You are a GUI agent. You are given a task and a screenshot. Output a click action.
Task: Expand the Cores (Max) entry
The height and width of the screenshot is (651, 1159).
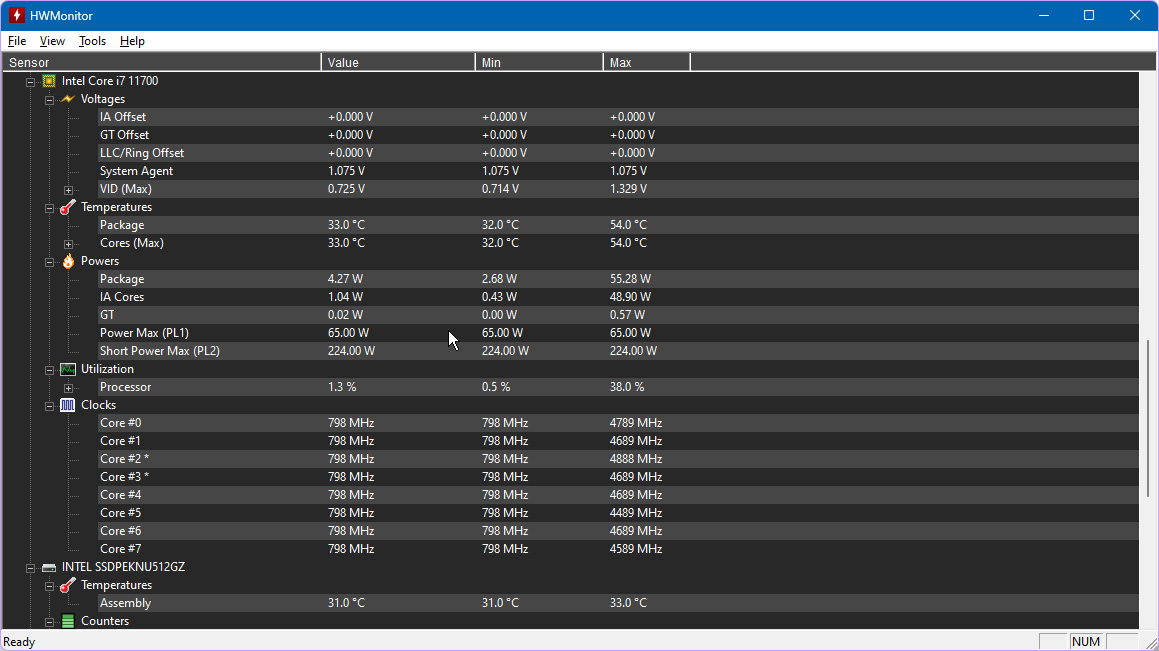click(69, 244)
